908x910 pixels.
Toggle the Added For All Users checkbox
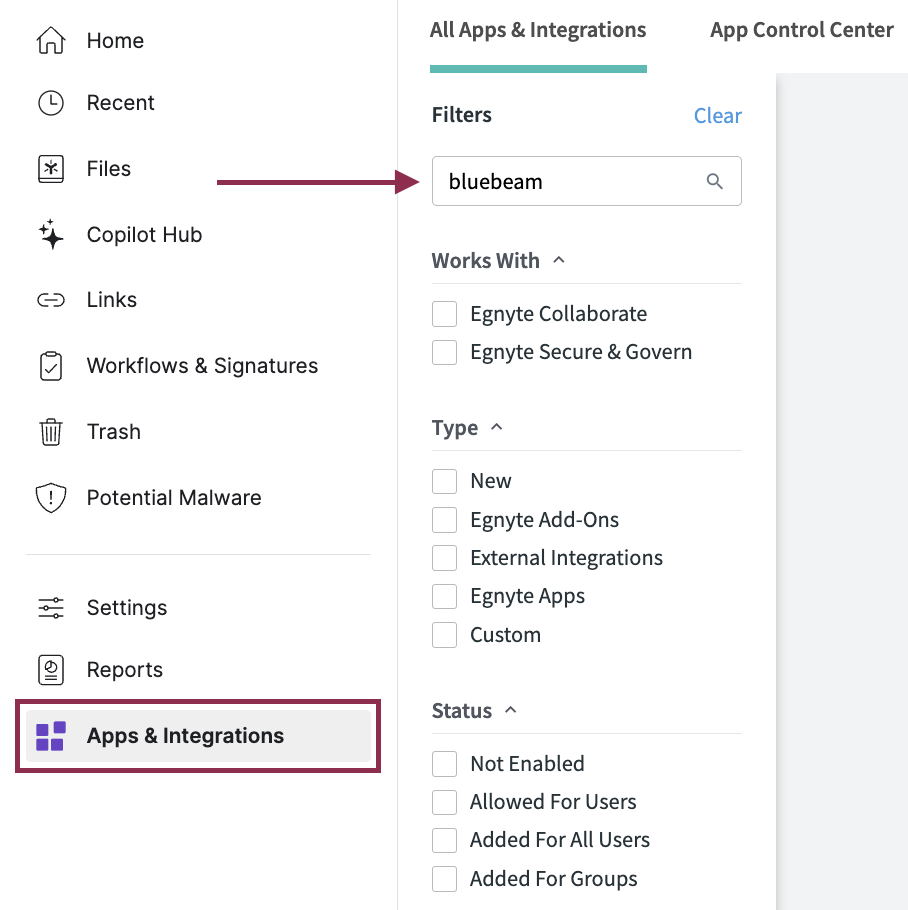coord(444,840)
